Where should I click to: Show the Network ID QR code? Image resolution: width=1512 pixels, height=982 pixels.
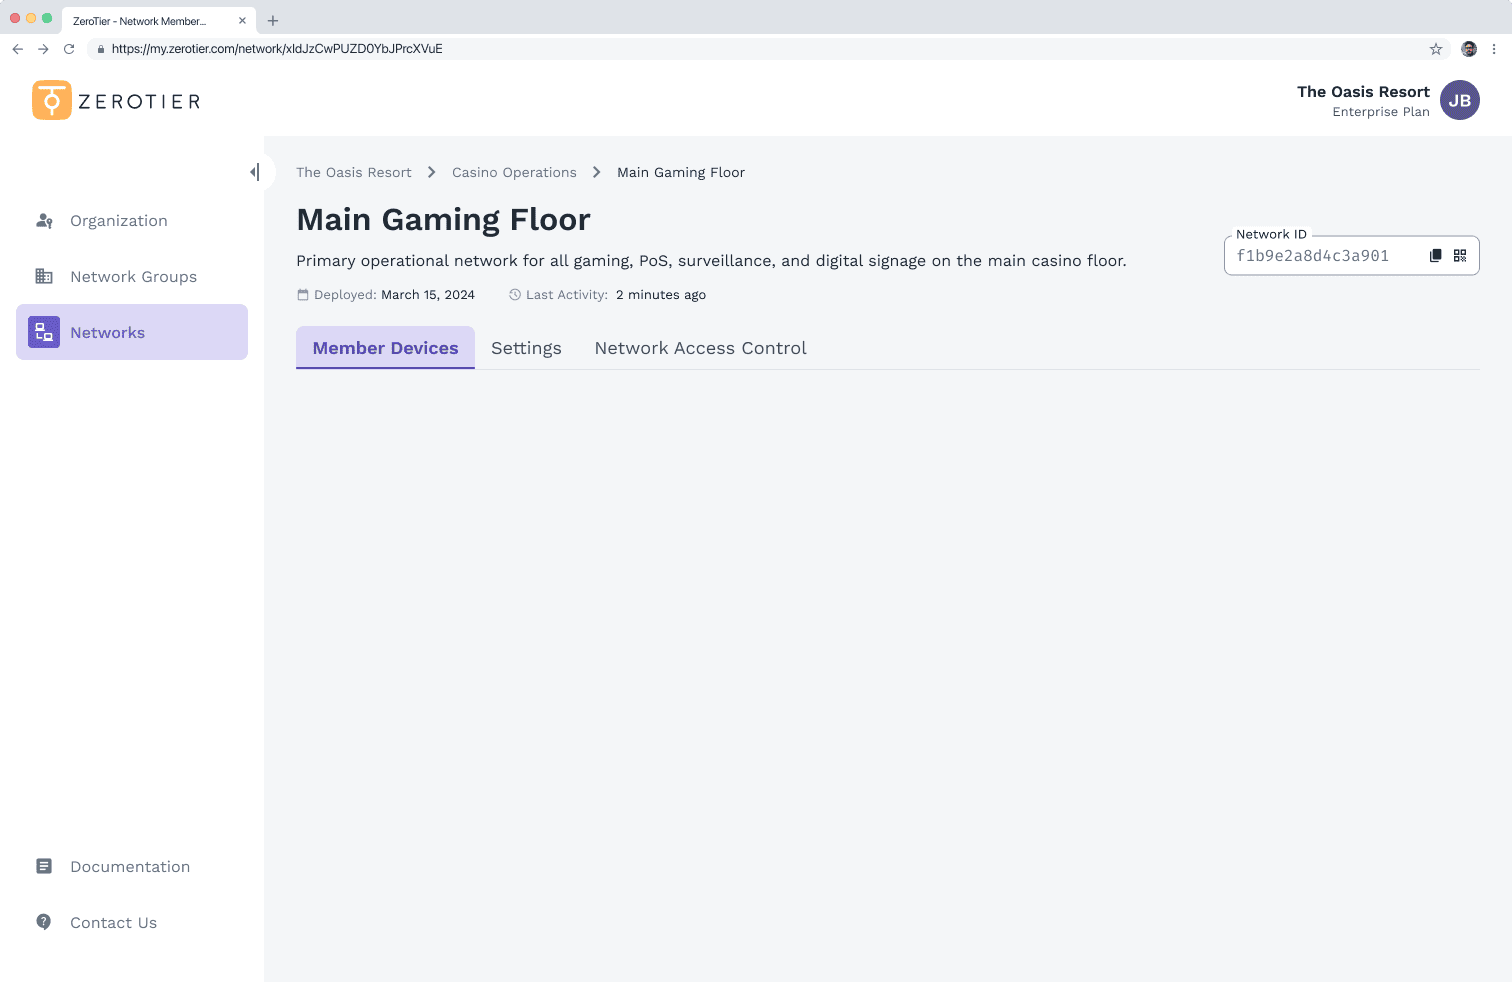[x=1460, y=256]
